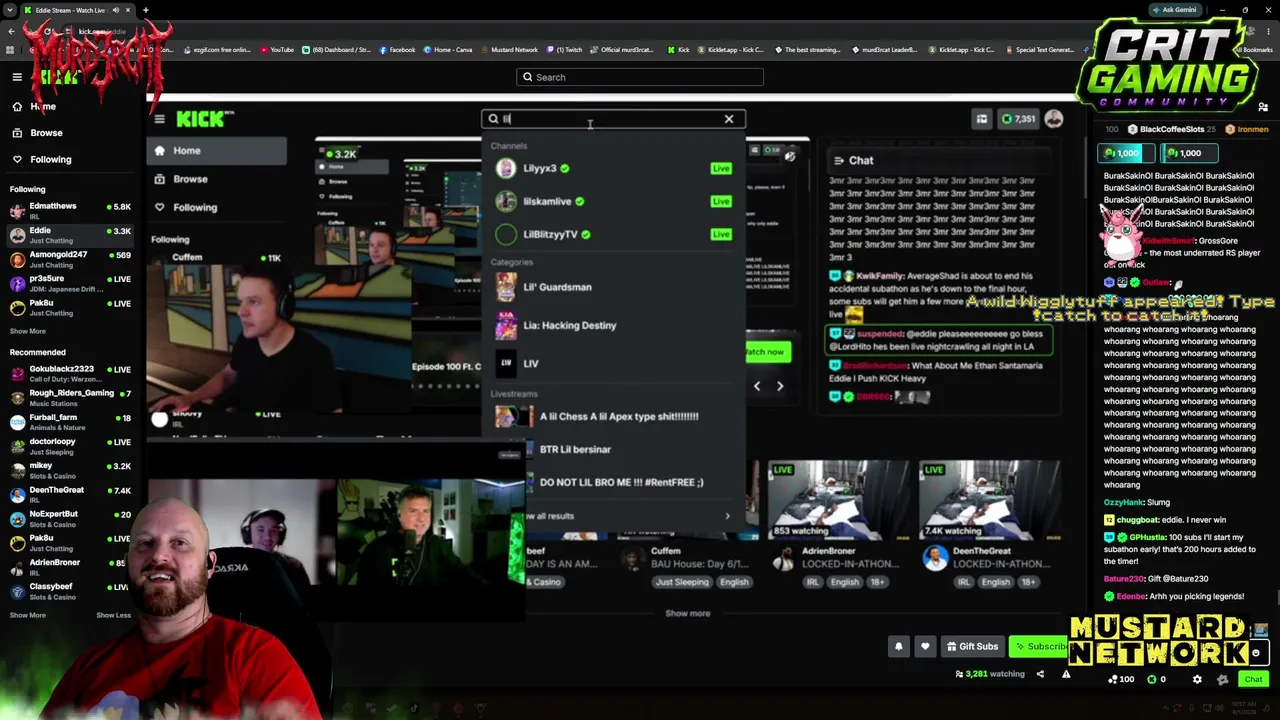Open Gokublackz2323 recommended channel

(70, 373)
